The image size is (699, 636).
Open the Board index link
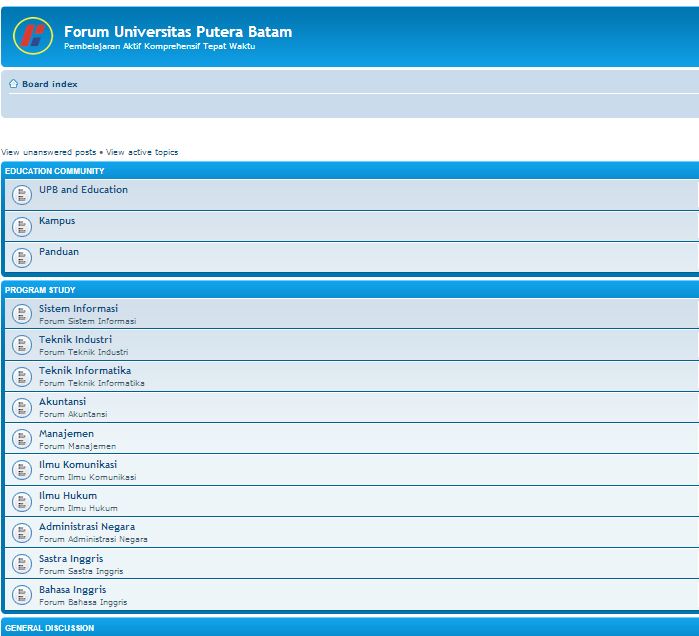tap(49, 84)
